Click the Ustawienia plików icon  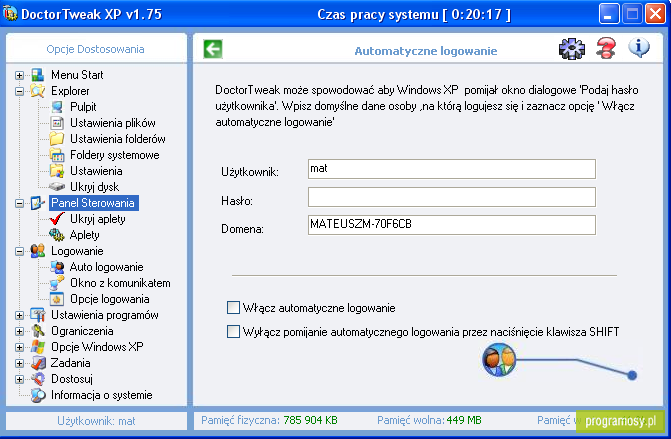point(57,123)
